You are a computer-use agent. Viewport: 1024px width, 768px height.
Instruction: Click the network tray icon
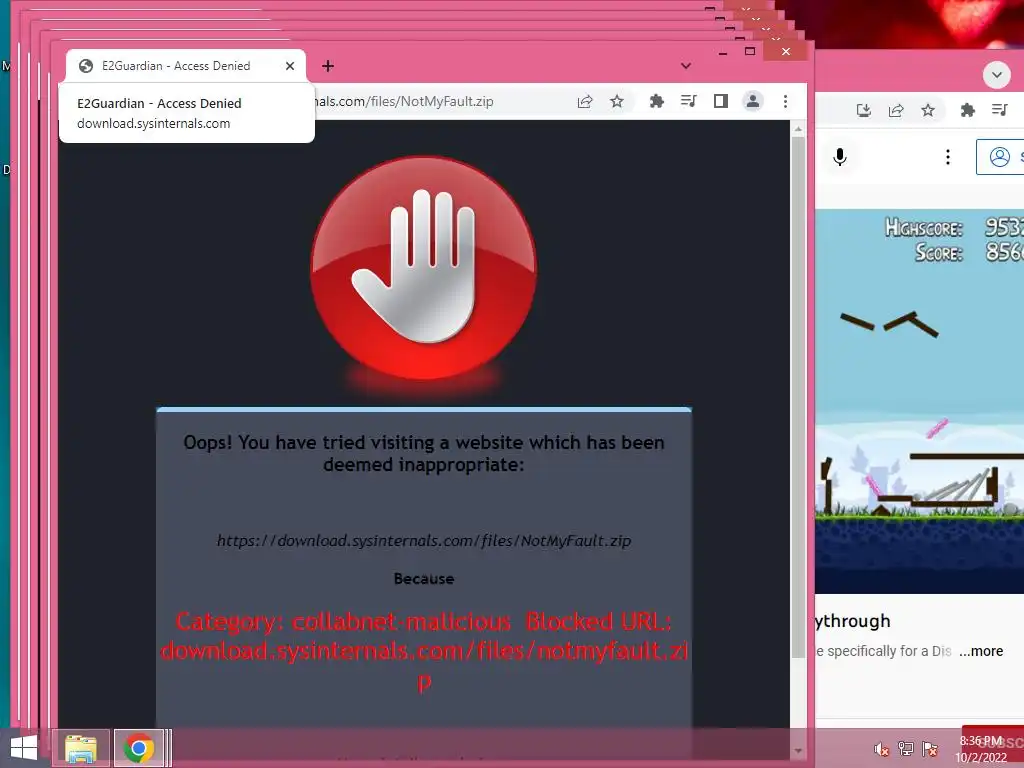pos(905,749)
